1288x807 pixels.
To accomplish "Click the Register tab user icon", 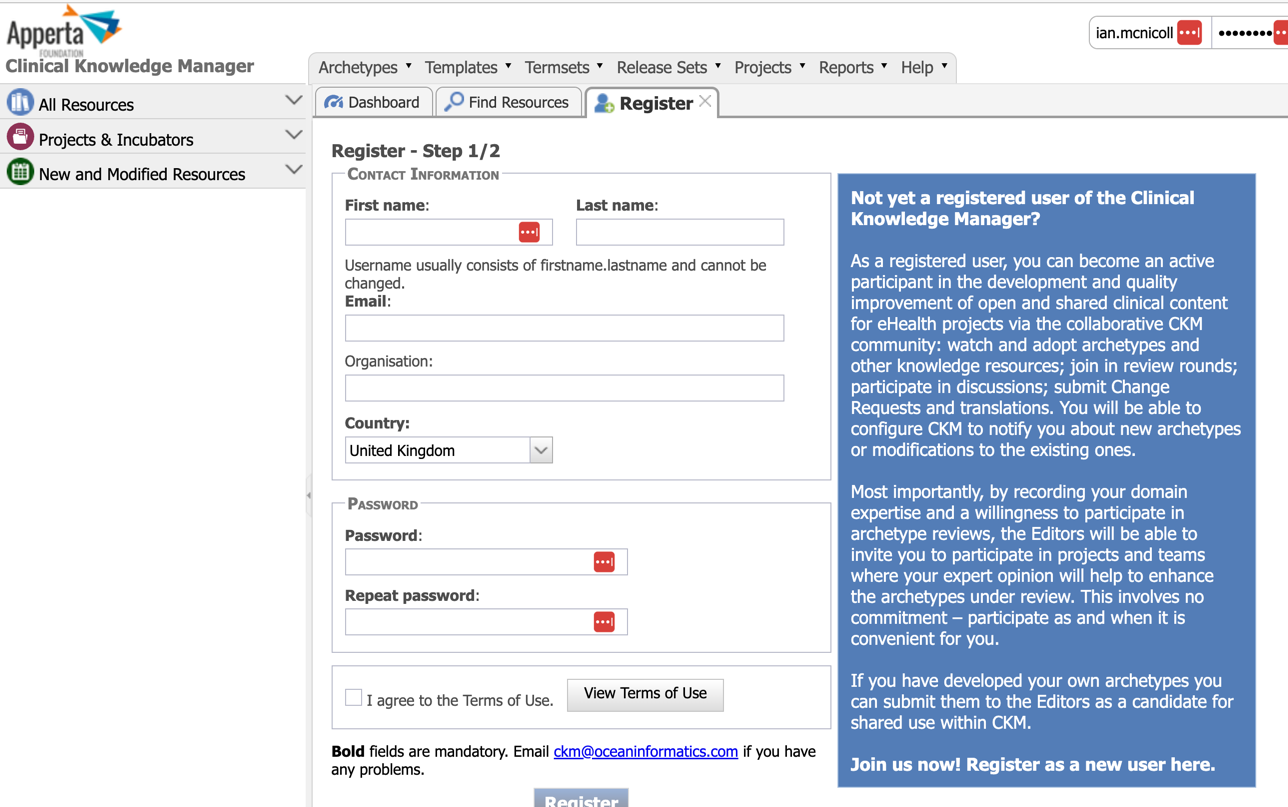I will (604, 103).
